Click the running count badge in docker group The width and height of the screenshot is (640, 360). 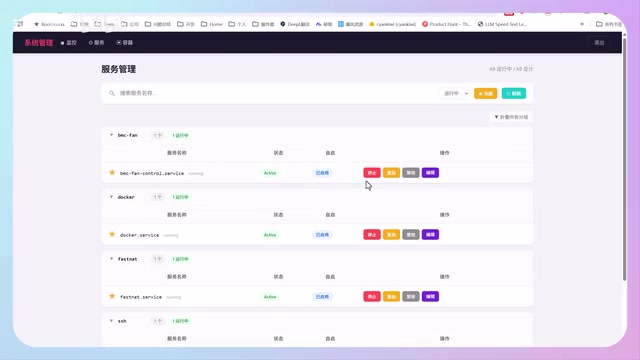coord(180,197)
